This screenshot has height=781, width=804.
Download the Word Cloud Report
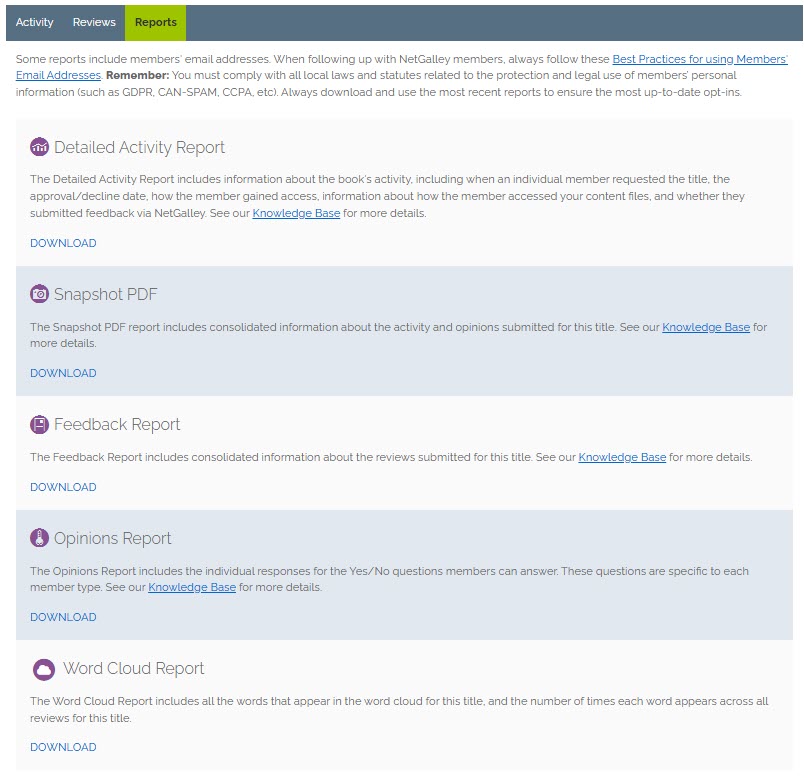coord(63,747)
